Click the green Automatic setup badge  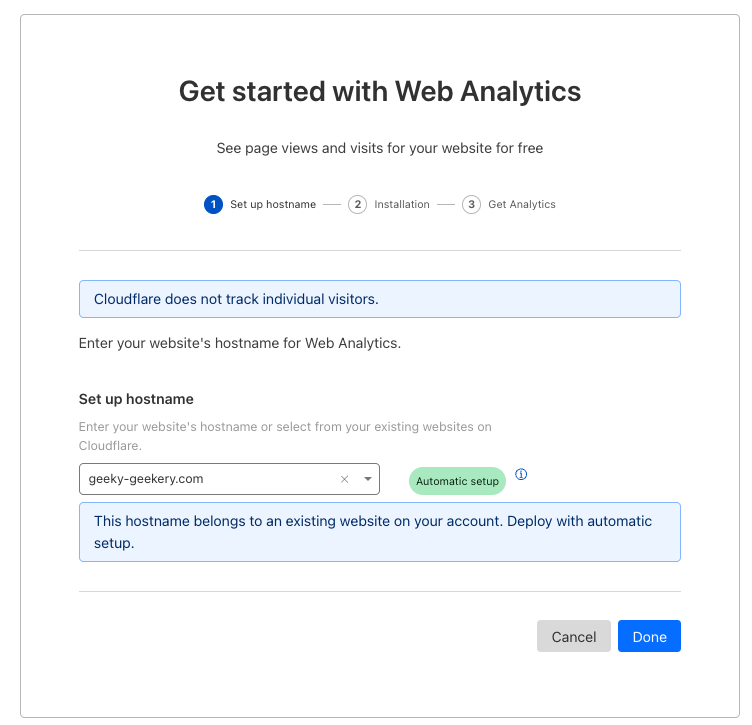[457, 481]
